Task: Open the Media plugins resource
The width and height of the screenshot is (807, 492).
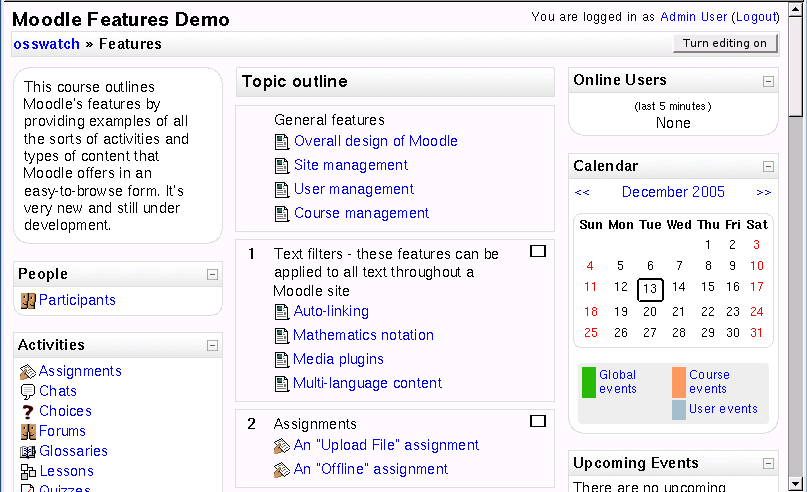Action: (338, 359)
